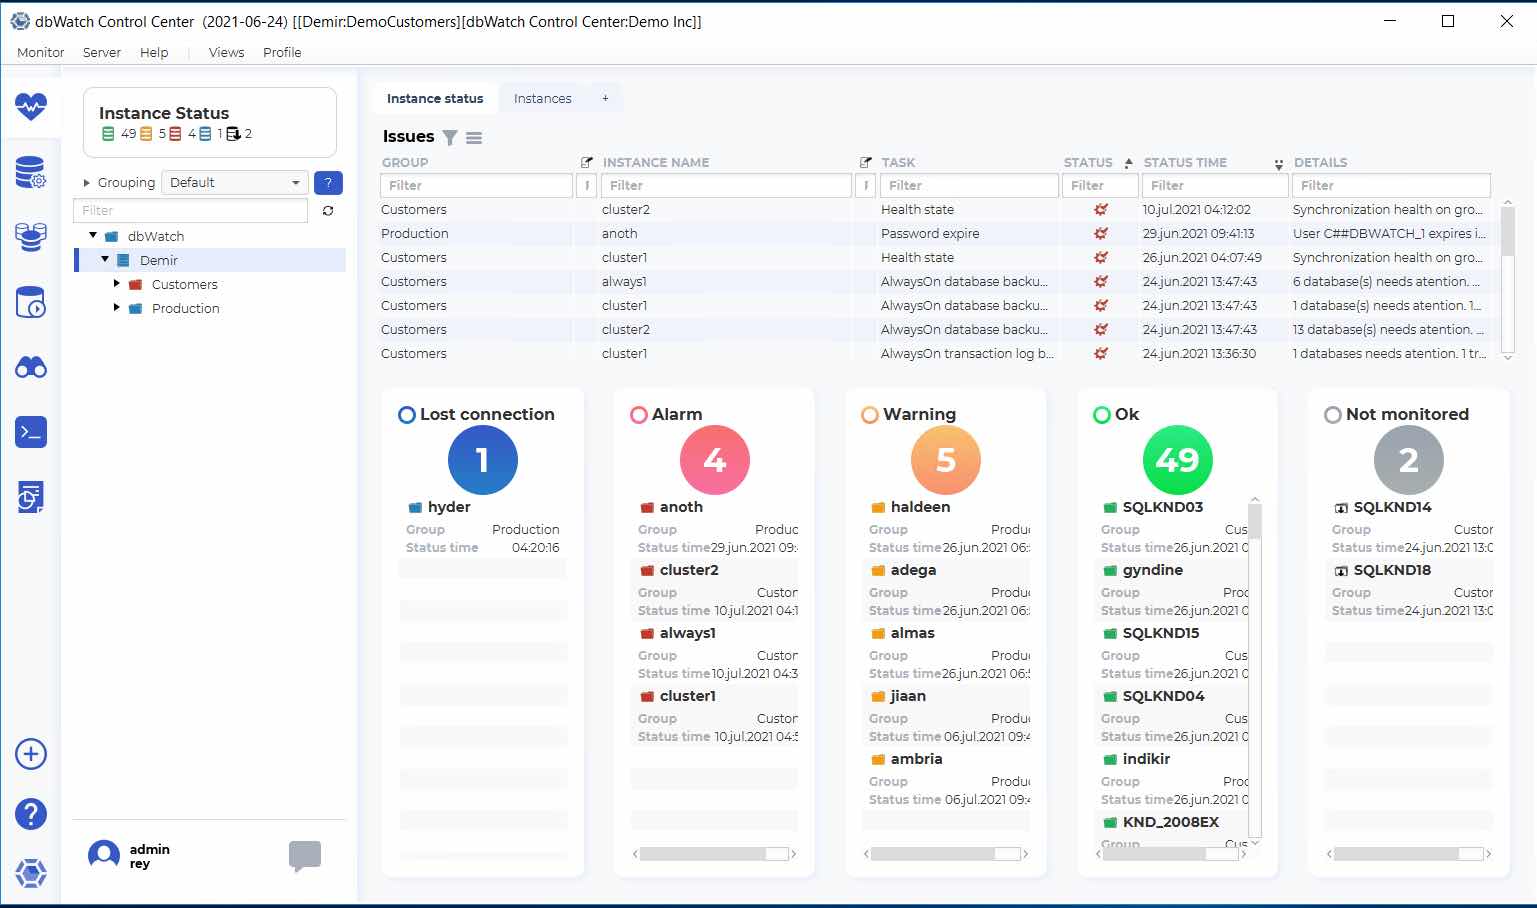This screenshot has width=1537, height=908.
Task: Toggle the Alarm circle indicator
Action: coord(639,415)
